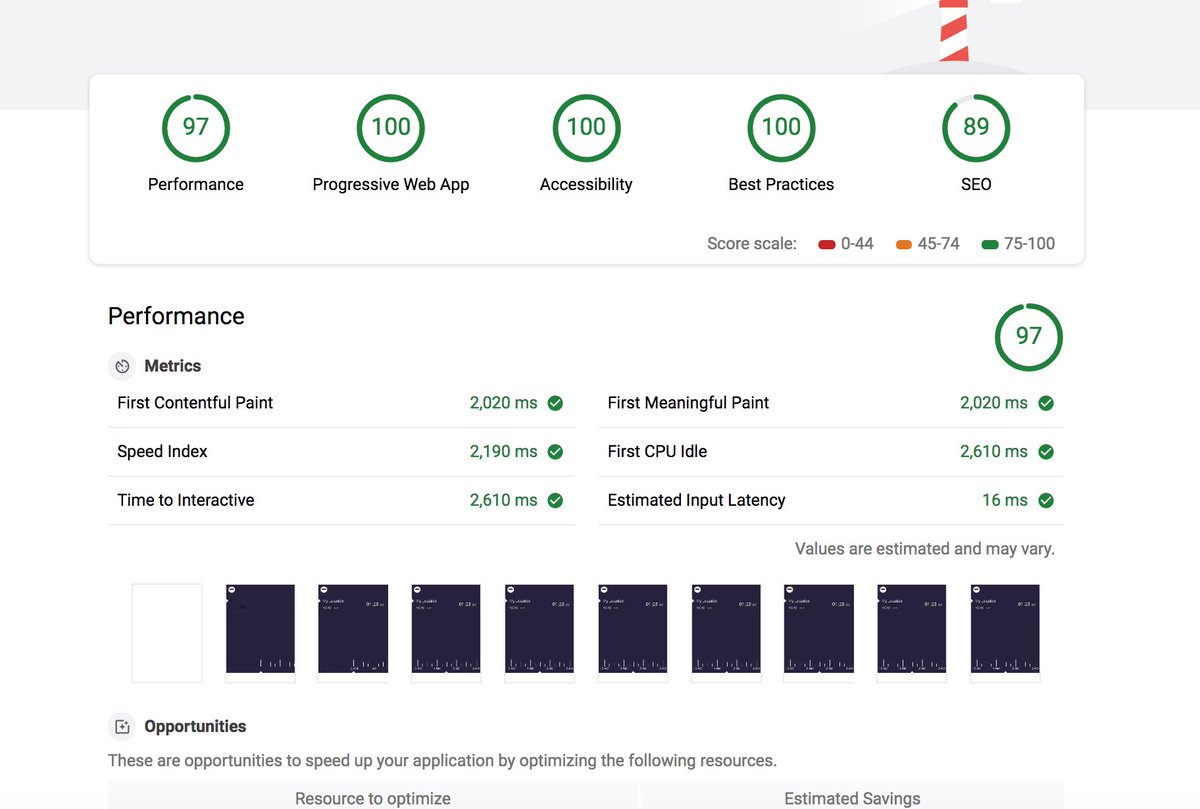The height and width of the screenshot is (809, 1200).
Task: Click the large 97 gauge beside Performance heading
Action: tap(1029, 337)
